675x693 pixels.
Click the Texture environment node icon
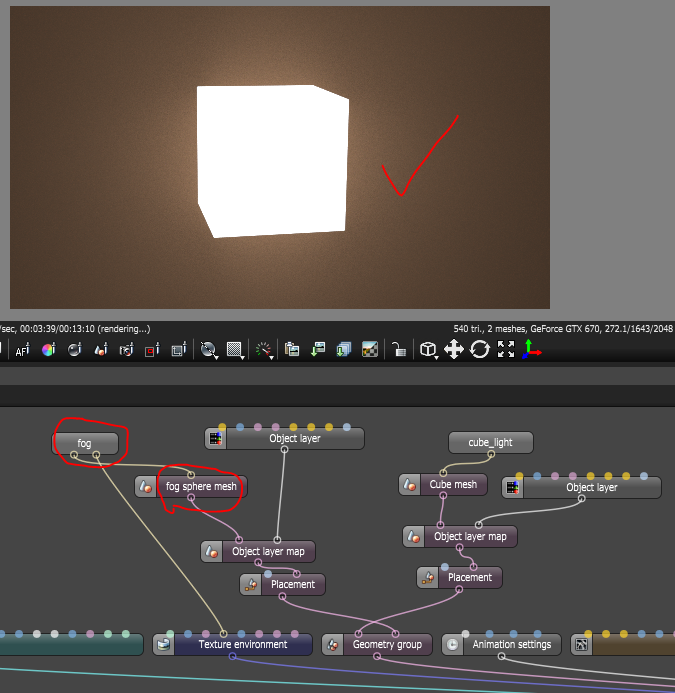click(x=164, y=645)
